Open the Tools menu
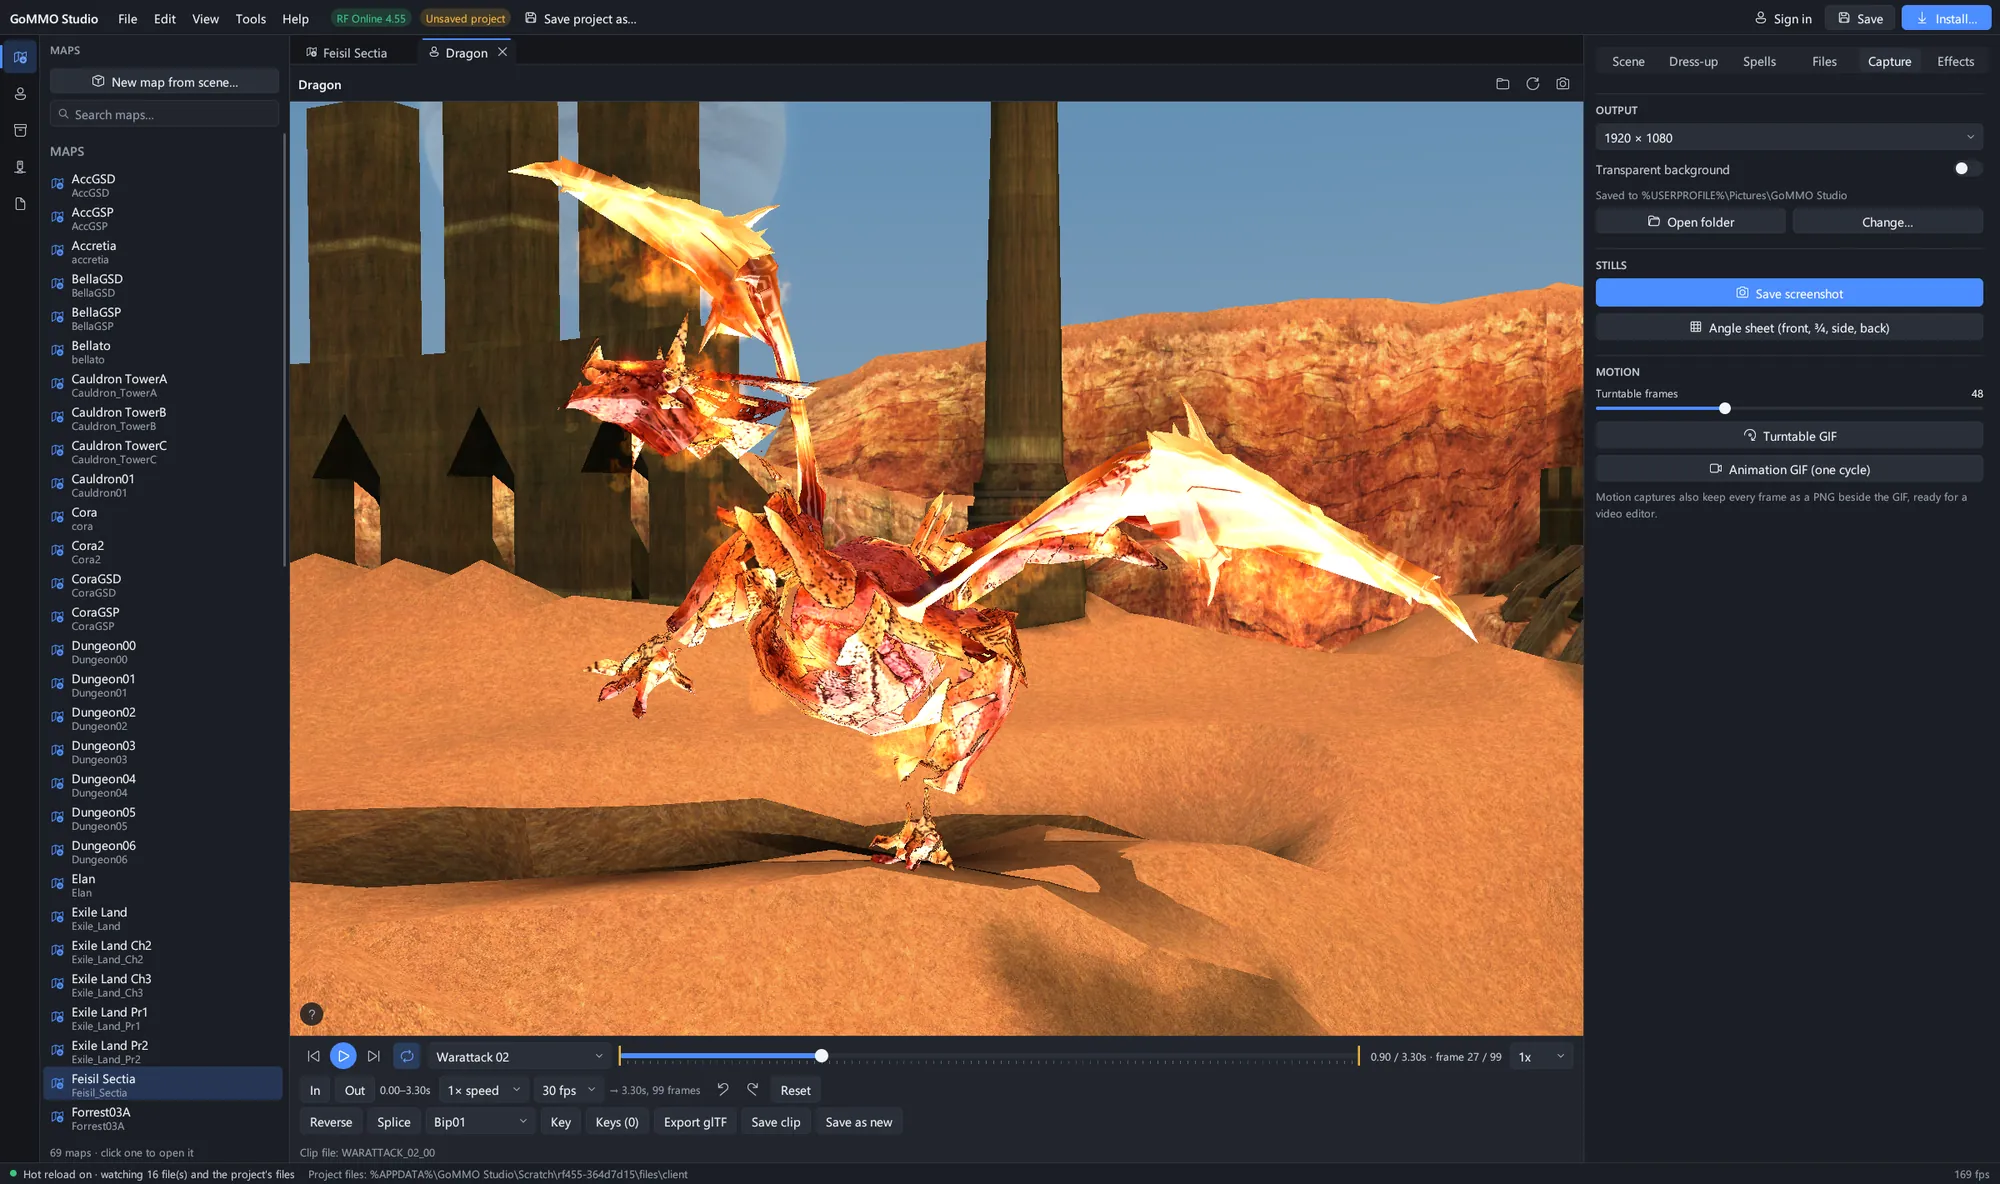This screenshot has width=2000, height=1184. 250,18
